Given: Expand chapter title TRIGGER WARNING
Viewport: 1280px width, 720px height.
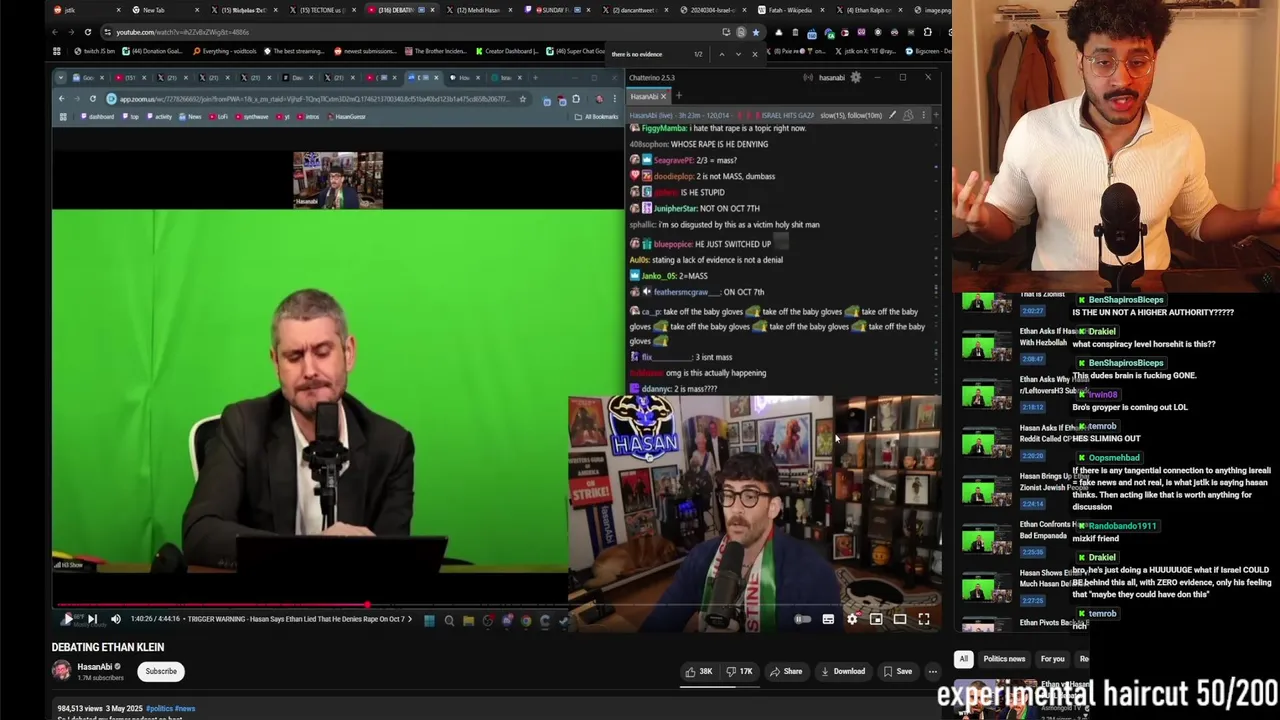Looking at the screenshot, I should coord(298,619).
